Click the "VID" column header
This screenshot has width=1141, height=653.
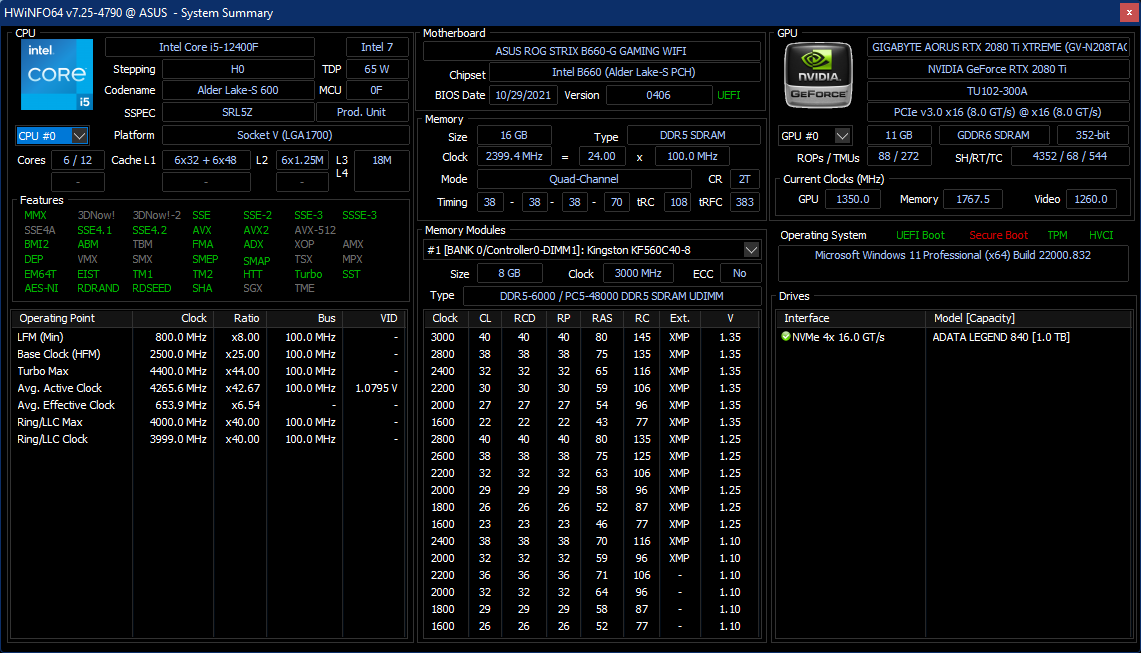(373, 318)
